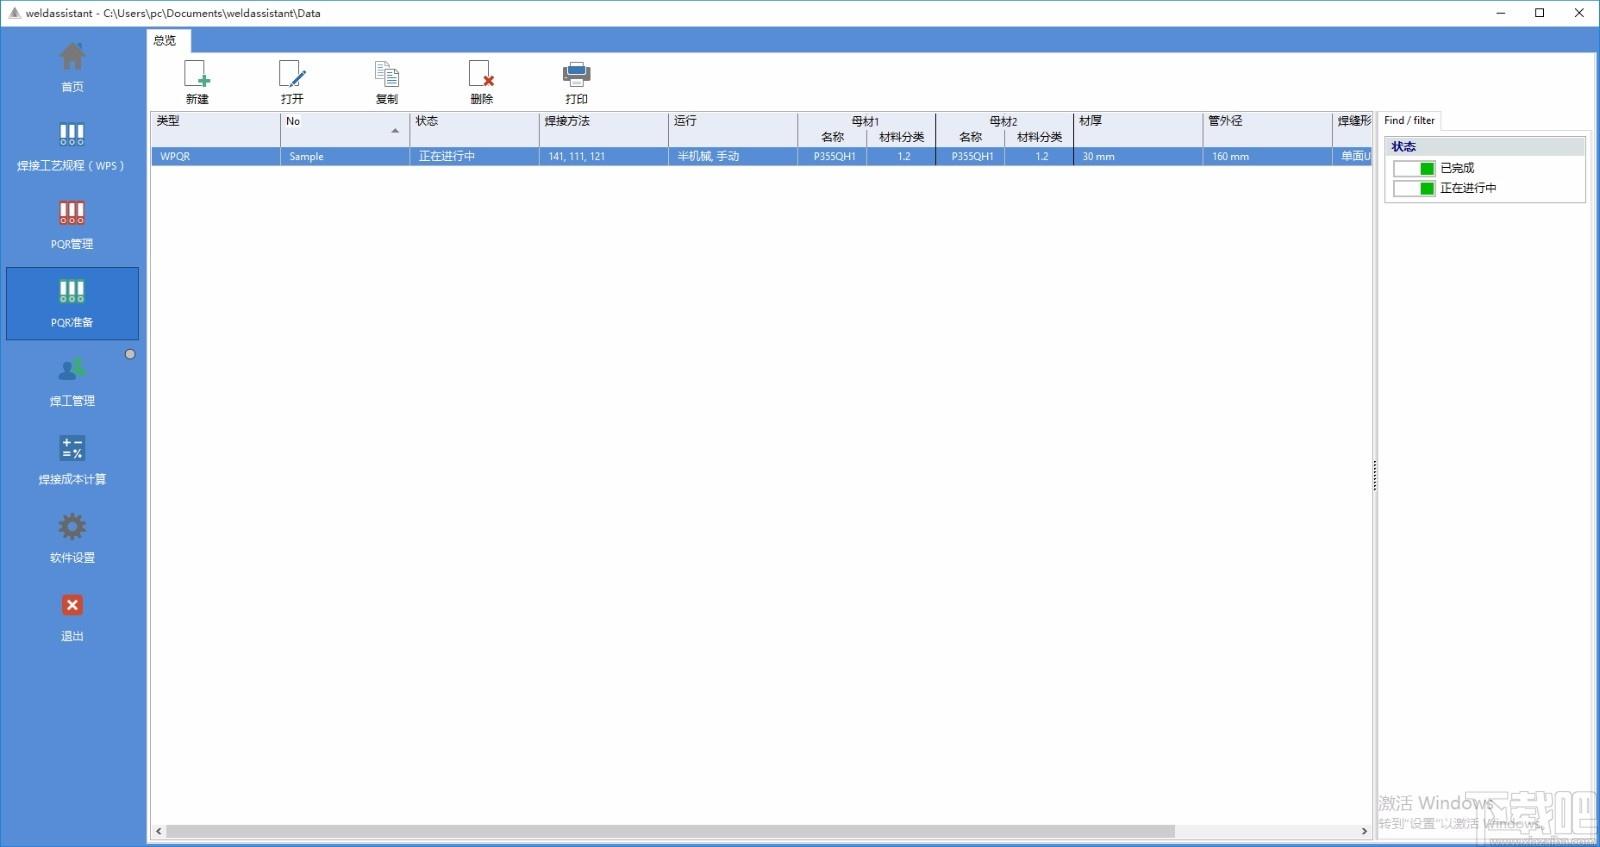Image resolution: width=1600 pixels, height=847 pixels.
Task: Click the red 退出 exit icon
Action: 72,605
